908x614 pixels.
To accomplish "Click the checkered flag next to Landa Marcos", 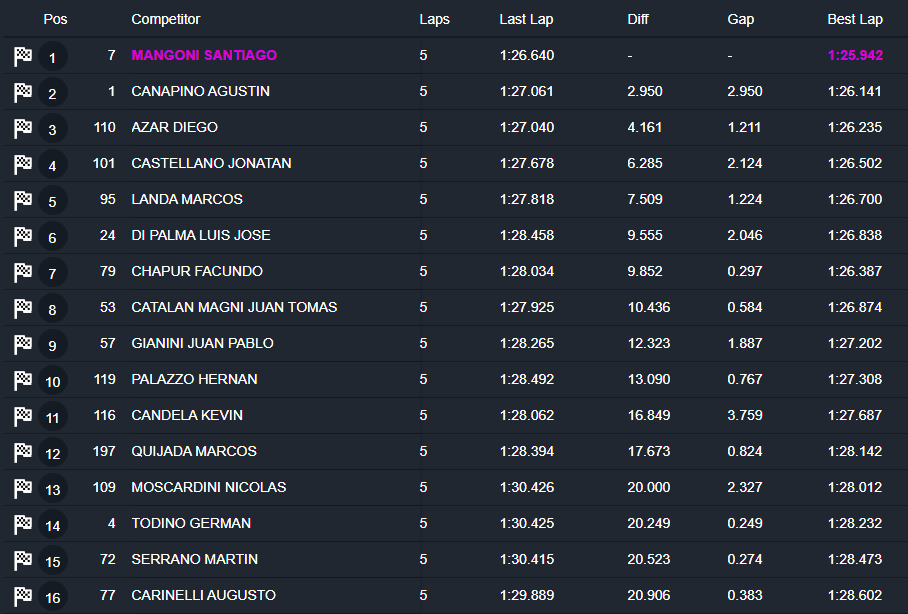I will pyautogui.click(x=23, y=201).
